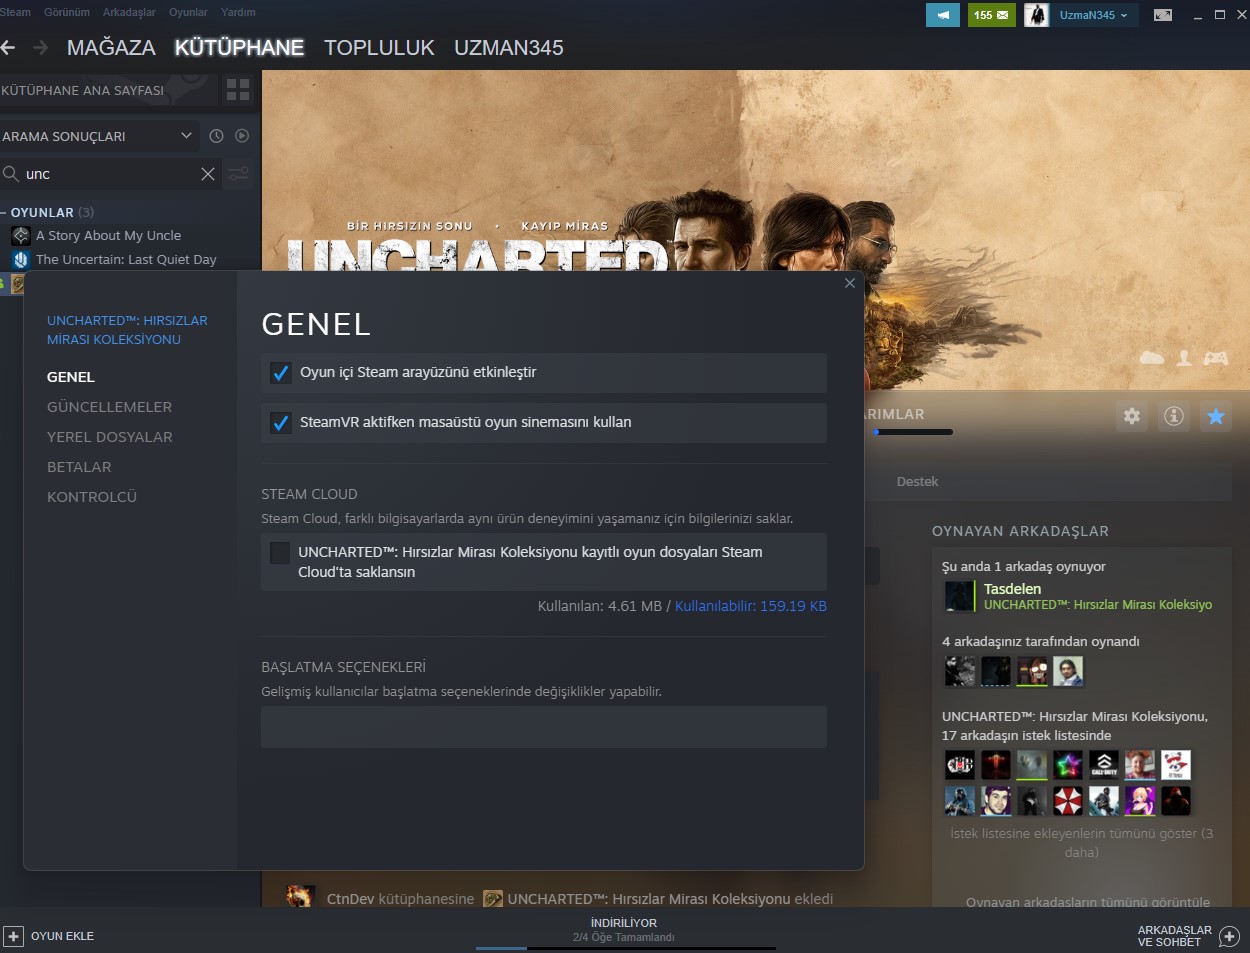Open Tasdelen's friend entry

pyautogui.click(x=1079, y=596)
